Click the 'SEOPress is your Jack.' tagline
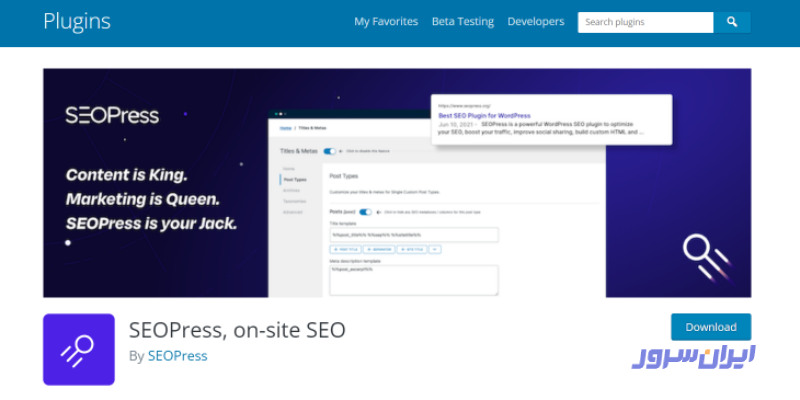Screen dimensions: 800x400 pyautogui.click(x=152, y=223)
